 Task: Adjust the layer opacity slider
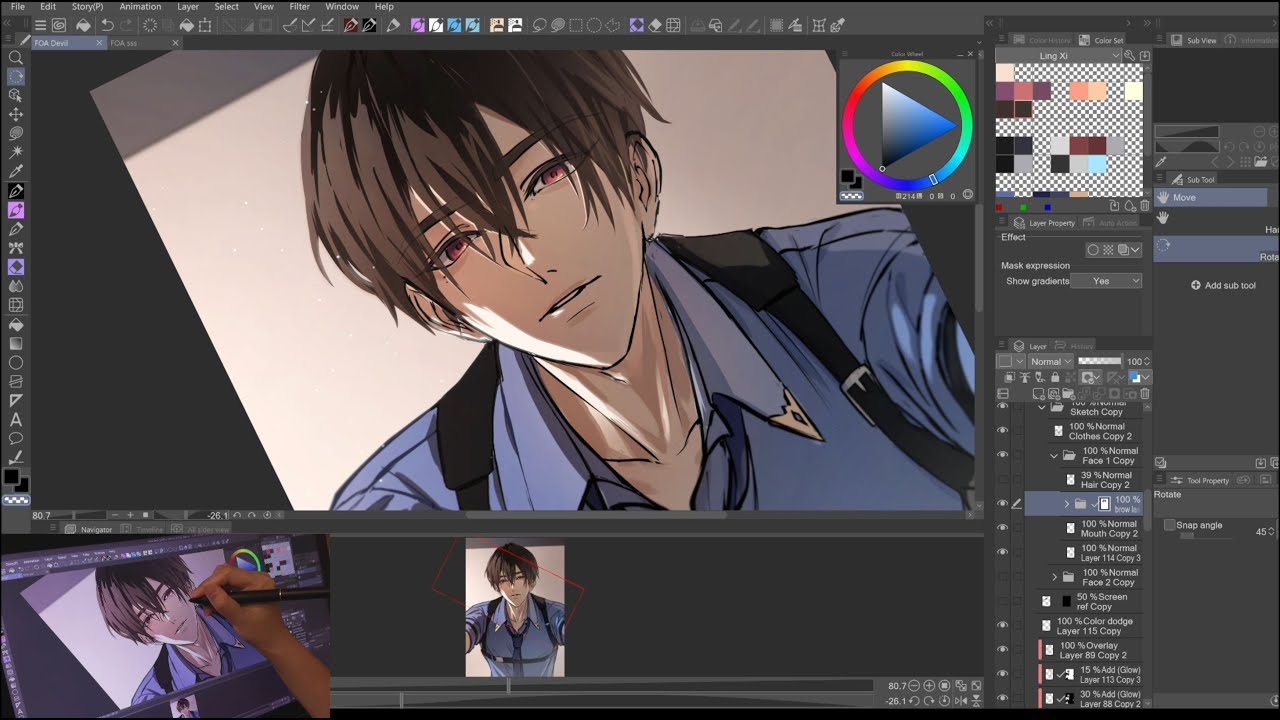point(1100,362)
